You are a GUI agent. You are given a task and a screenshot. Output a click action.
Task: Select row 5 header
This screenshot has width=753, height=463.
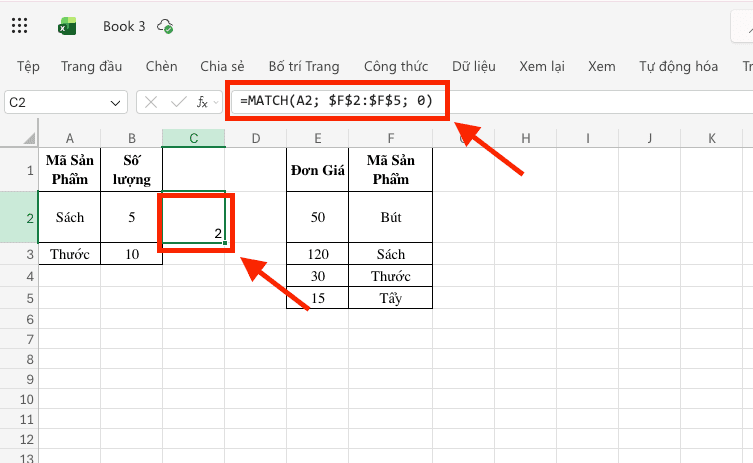click(19, 298)
